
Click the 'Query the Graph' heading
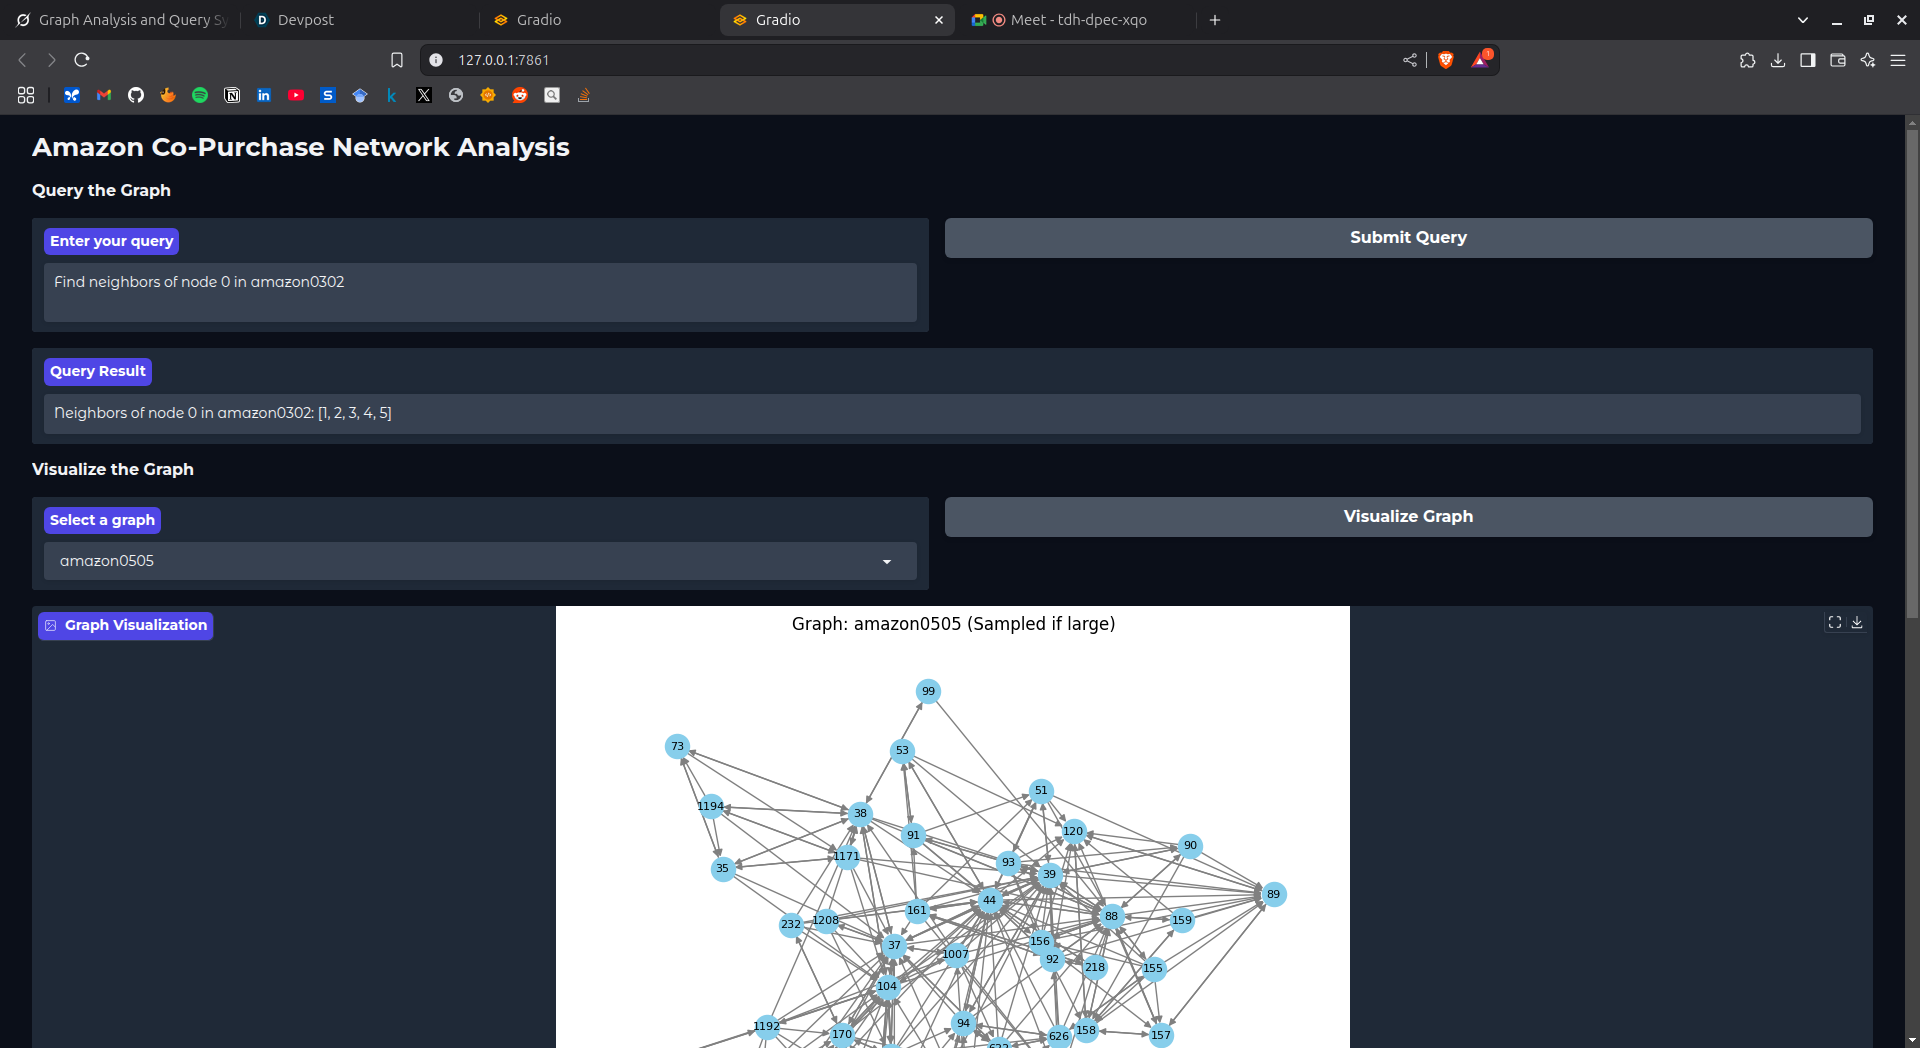pos(101,190)
